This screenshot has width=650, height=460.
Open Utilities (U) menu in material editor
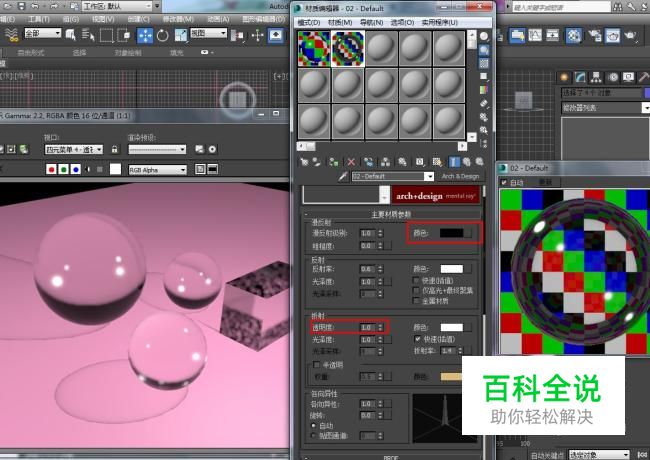[x=440, y=22]
